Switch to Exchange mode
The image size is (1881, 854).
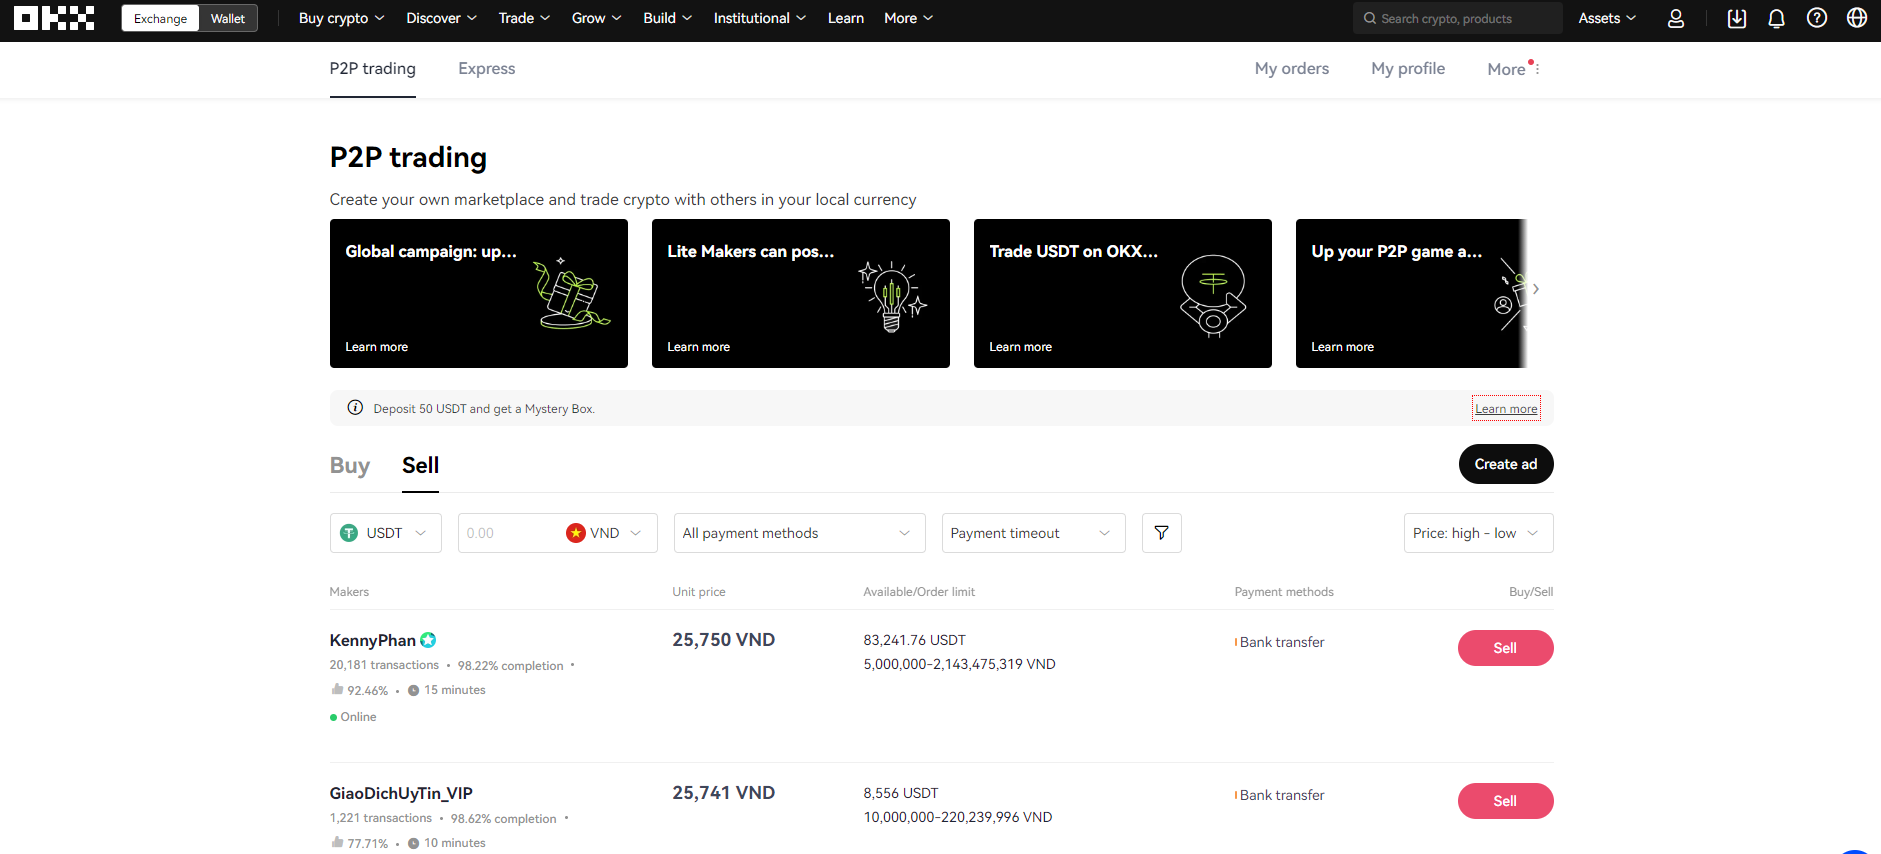[x=160, y=18]
